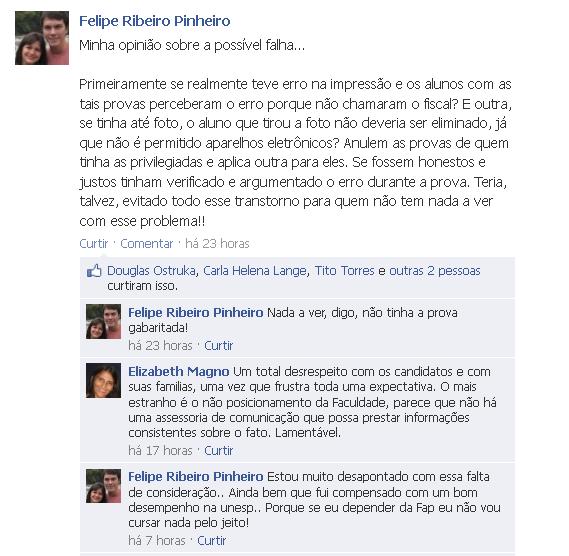Viewport: 569px width, 556px height.
Task: Open Felipe Ribeiro Pinheiro's main post profile photo
Action: 42,38
